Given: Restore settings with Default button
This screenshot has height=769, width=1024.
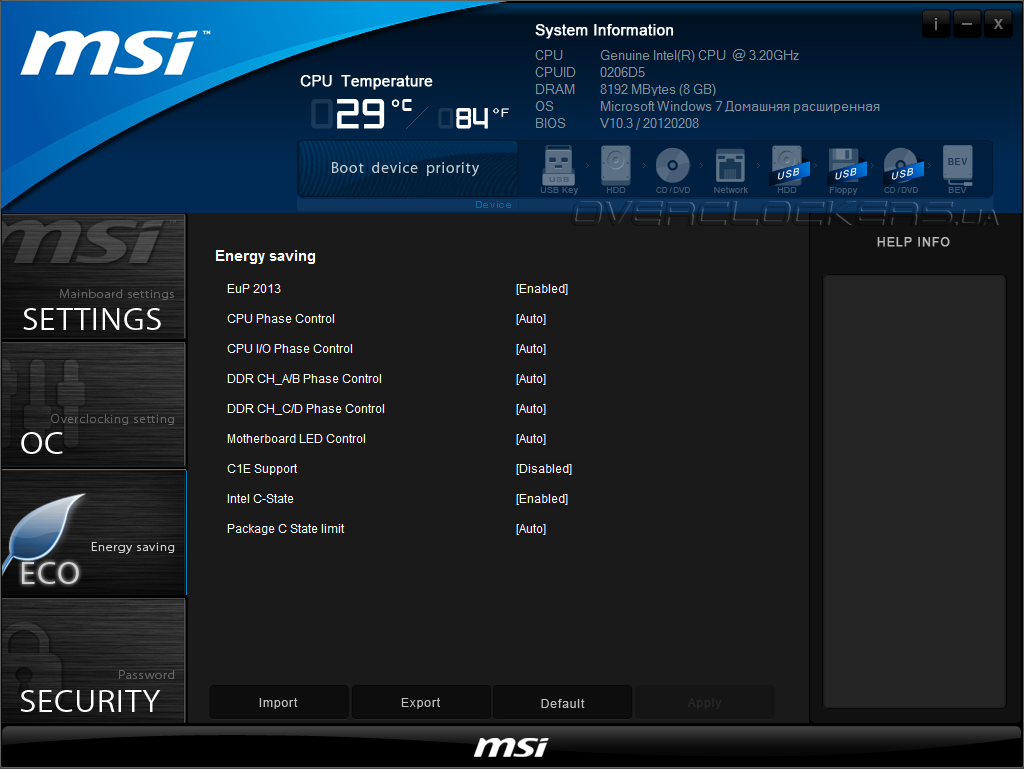Looking at the screenshot, I should (562, 702).
